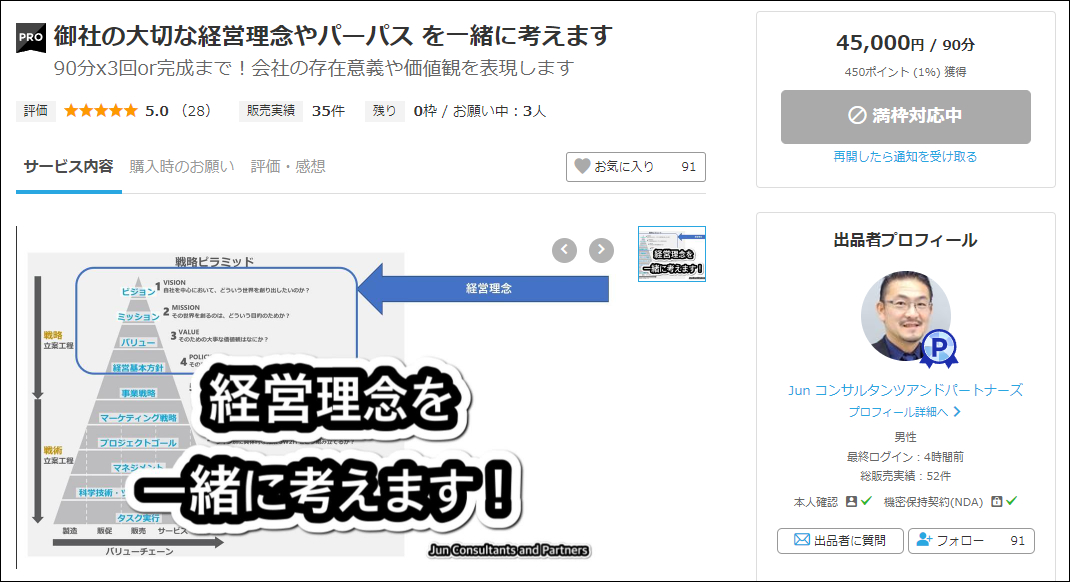
Task: Click the envelope icon in 出品者に質問
Action: 802,540
